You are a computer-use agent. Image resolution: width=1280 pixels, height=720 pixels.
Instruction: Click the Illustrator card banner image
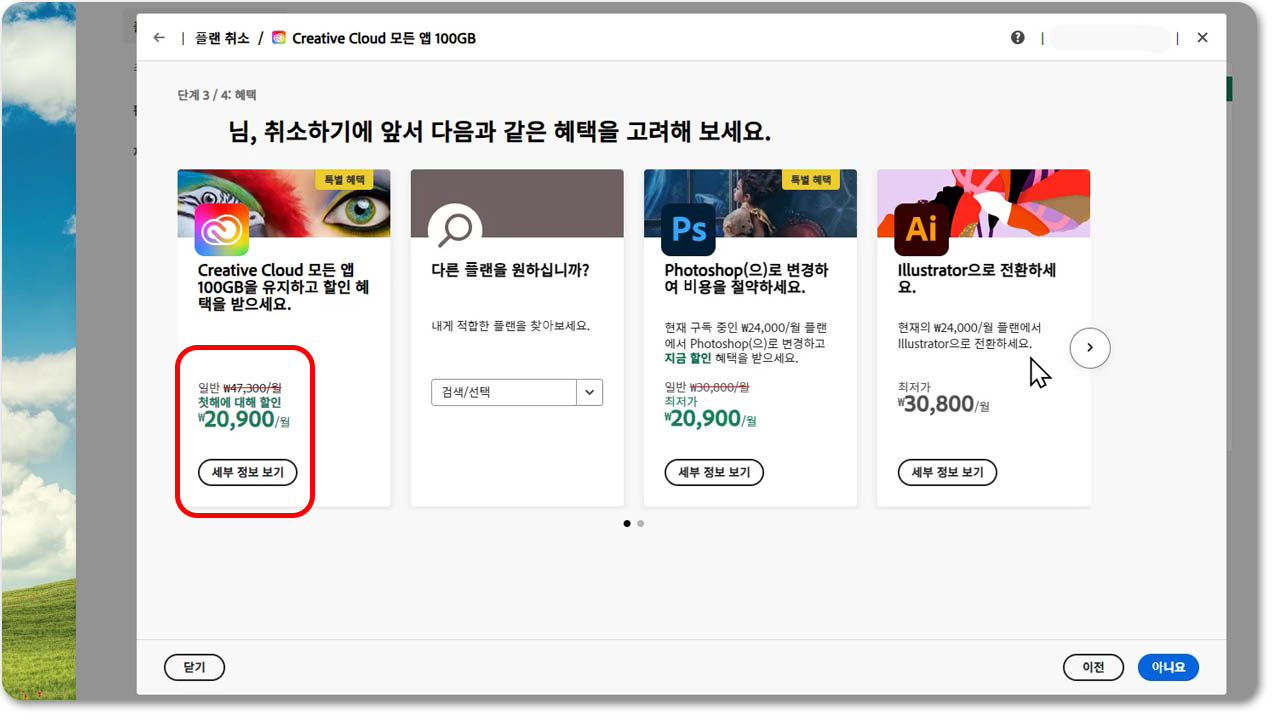[x=984, y=203]
